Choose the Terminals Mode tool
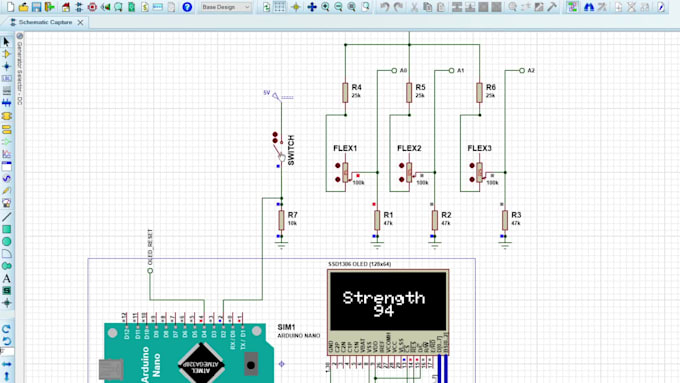Screen dimensions: 680x383 click(7, 129)
